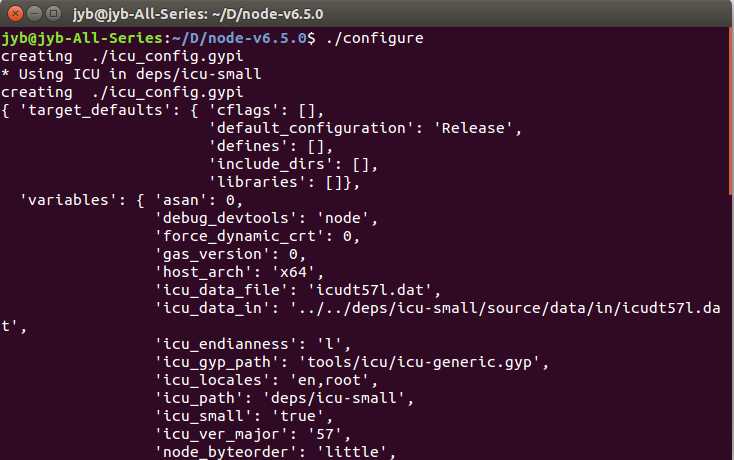Click the 'icu_data_file': 'icudt57l.dat' line
The image size is (734, 460).
pyautogui.click(x=298, y=290)
